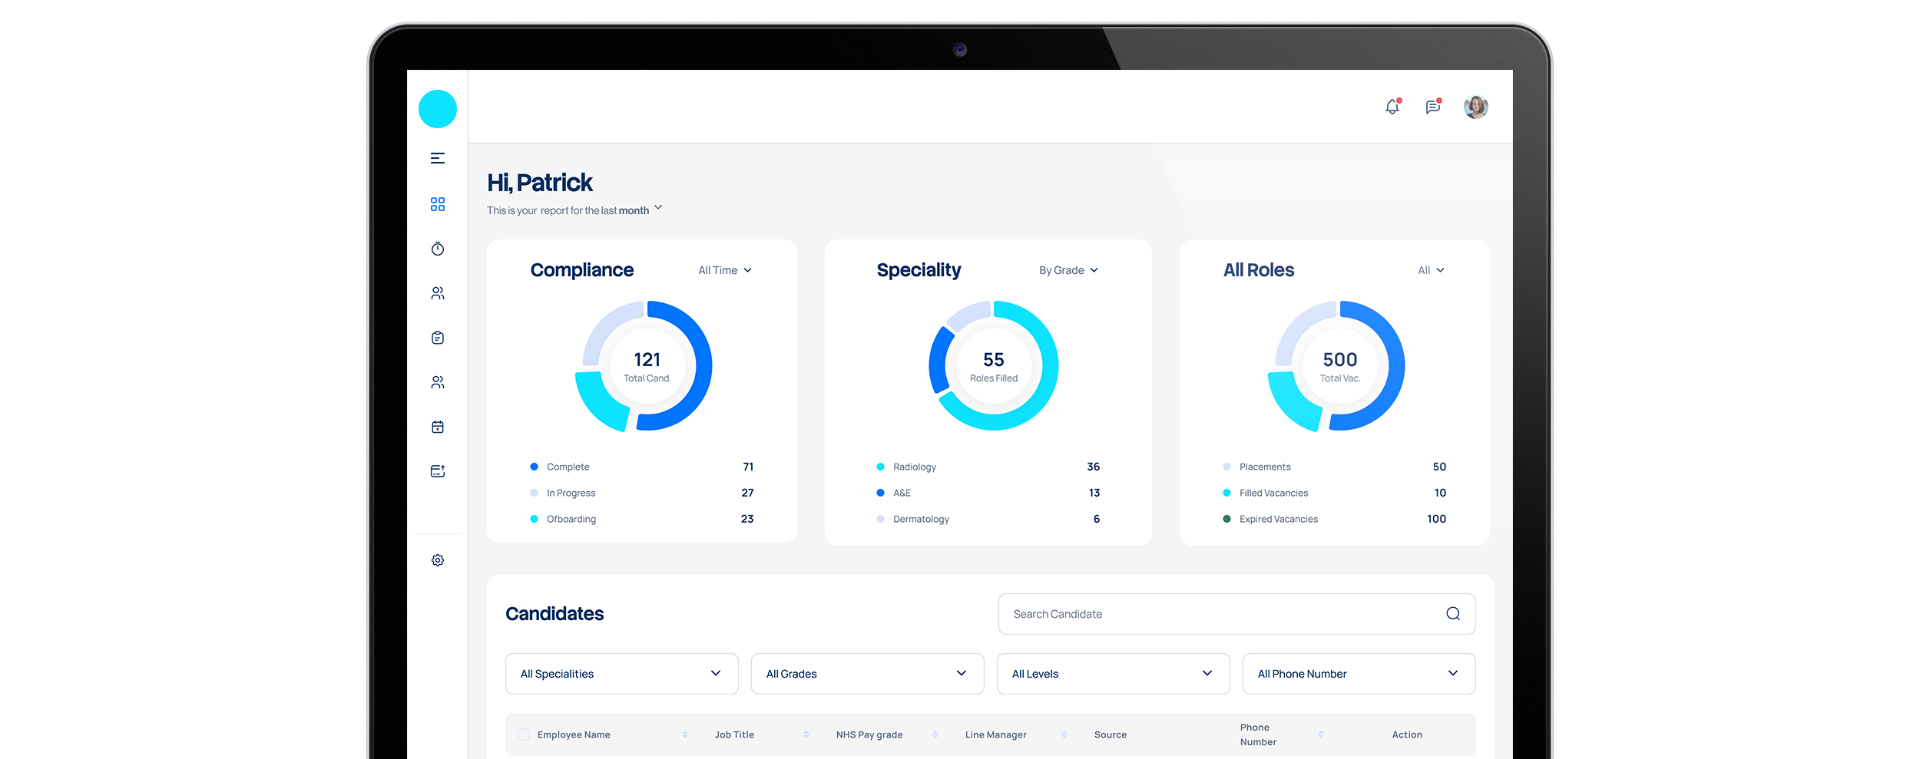The height and width of the screenshot is (759, 1920).
Task: Open the By Grade dropdown in Speciality
Action: pyautogui.click(x=1068, y=270)
